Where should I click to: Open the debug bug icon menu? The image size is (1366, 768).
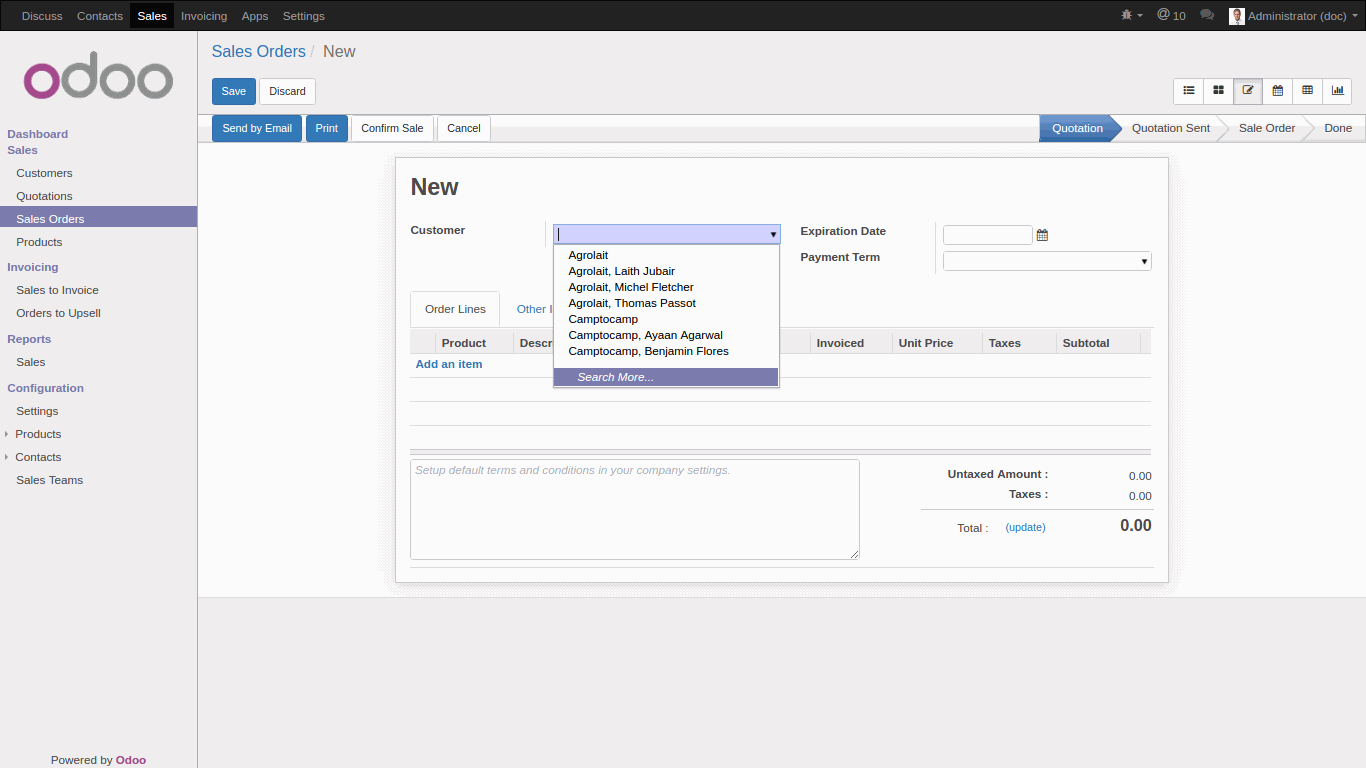pyautogui.click(x=1132, y=15)
